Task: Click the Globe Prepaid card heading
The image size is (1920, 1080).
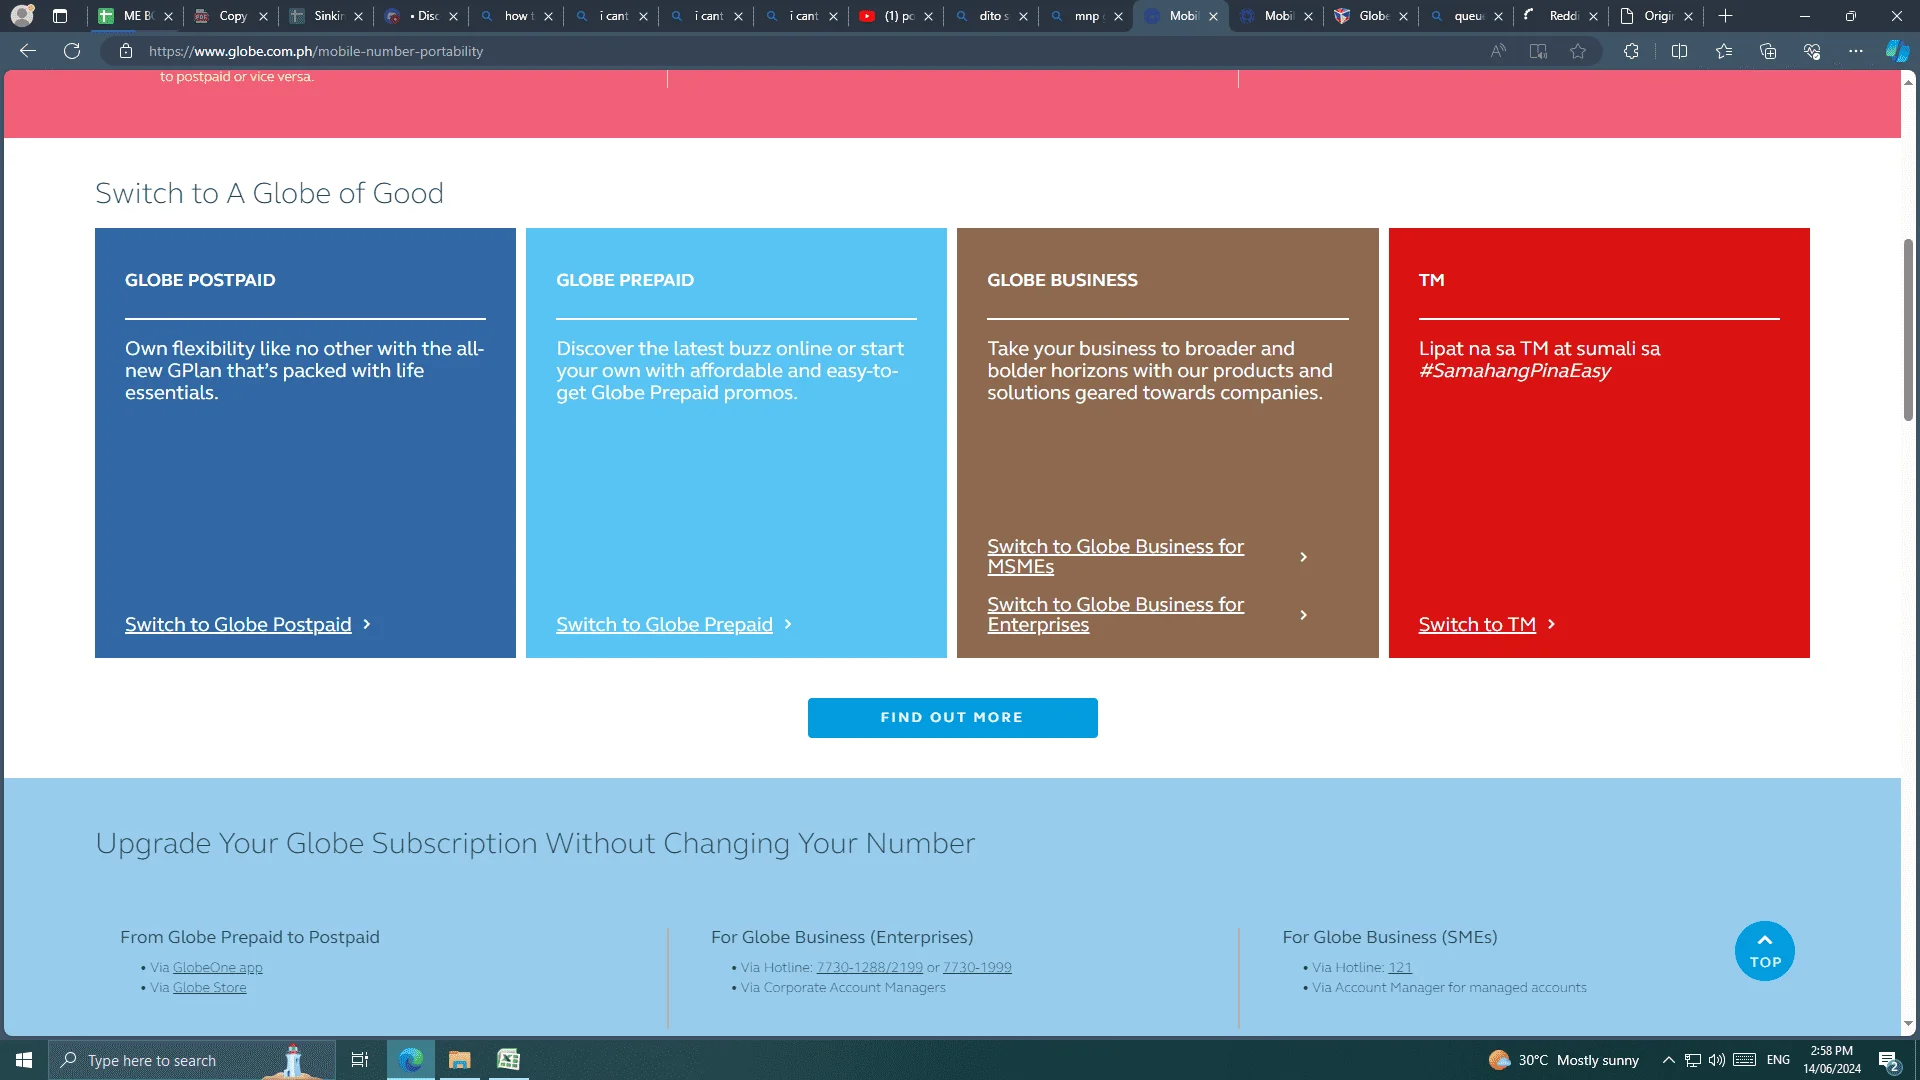Action: (625, 280)
